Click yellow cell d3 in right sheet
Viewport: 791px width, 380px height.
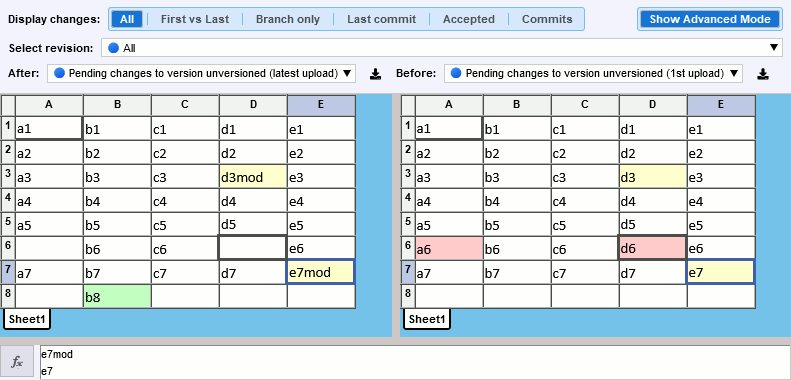[x=653, y=177]
